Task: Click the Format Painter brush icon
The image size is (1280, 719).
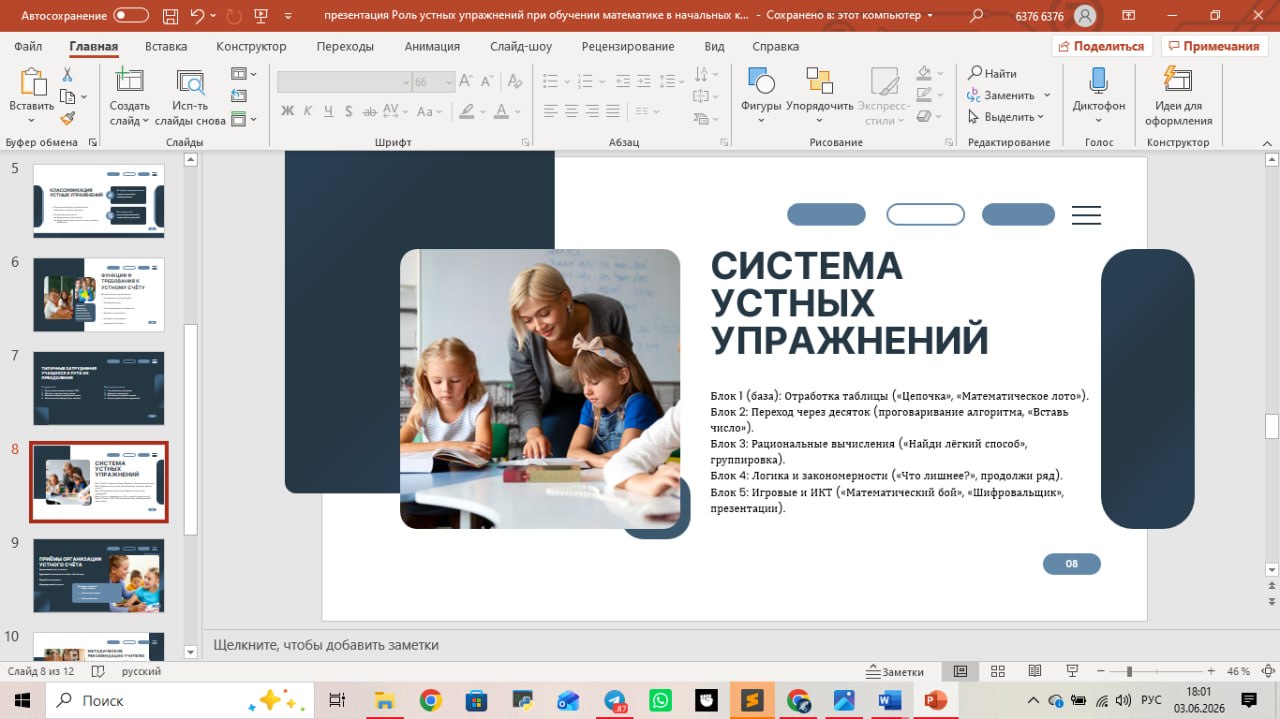Action: tap(67, 118)
